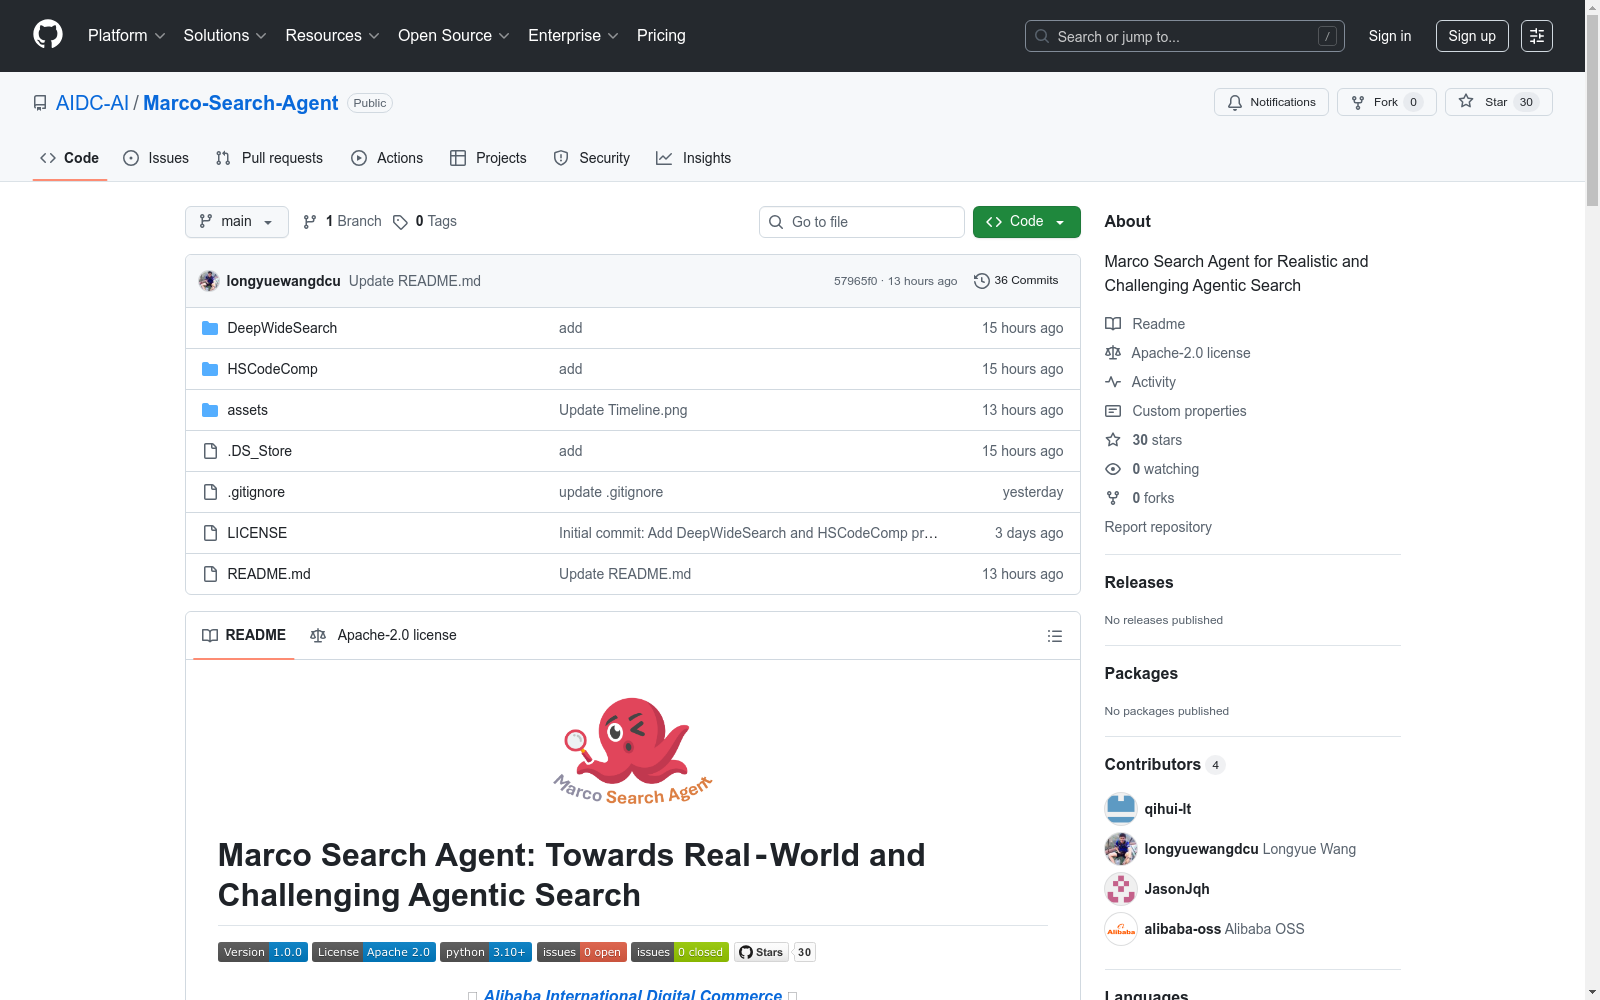Viewport: 1600px width, 1000px height.
Task: Expand the Resources menu
Action: tap(333, 36)
